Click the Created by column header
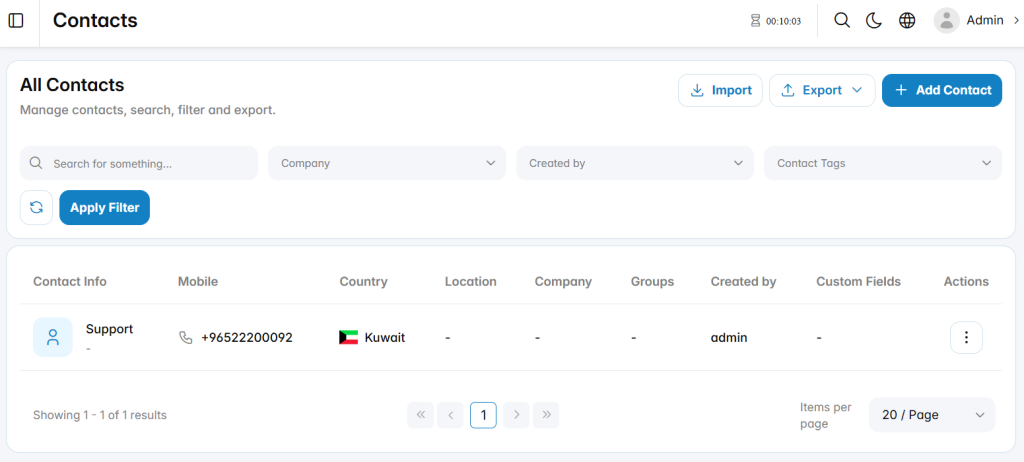Image resolution: width=1024 pixels, height=462 pixels. (744, 282)
